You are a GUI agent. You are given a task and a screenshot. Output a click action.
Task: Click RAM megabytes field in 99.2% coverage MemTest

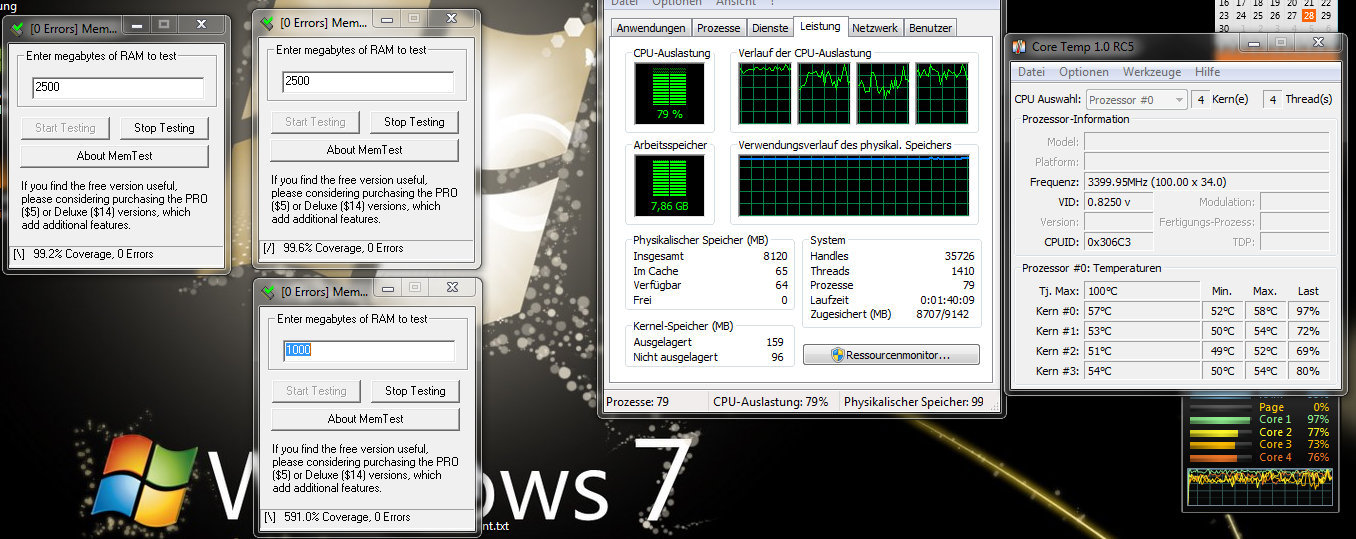click(118, 88)
